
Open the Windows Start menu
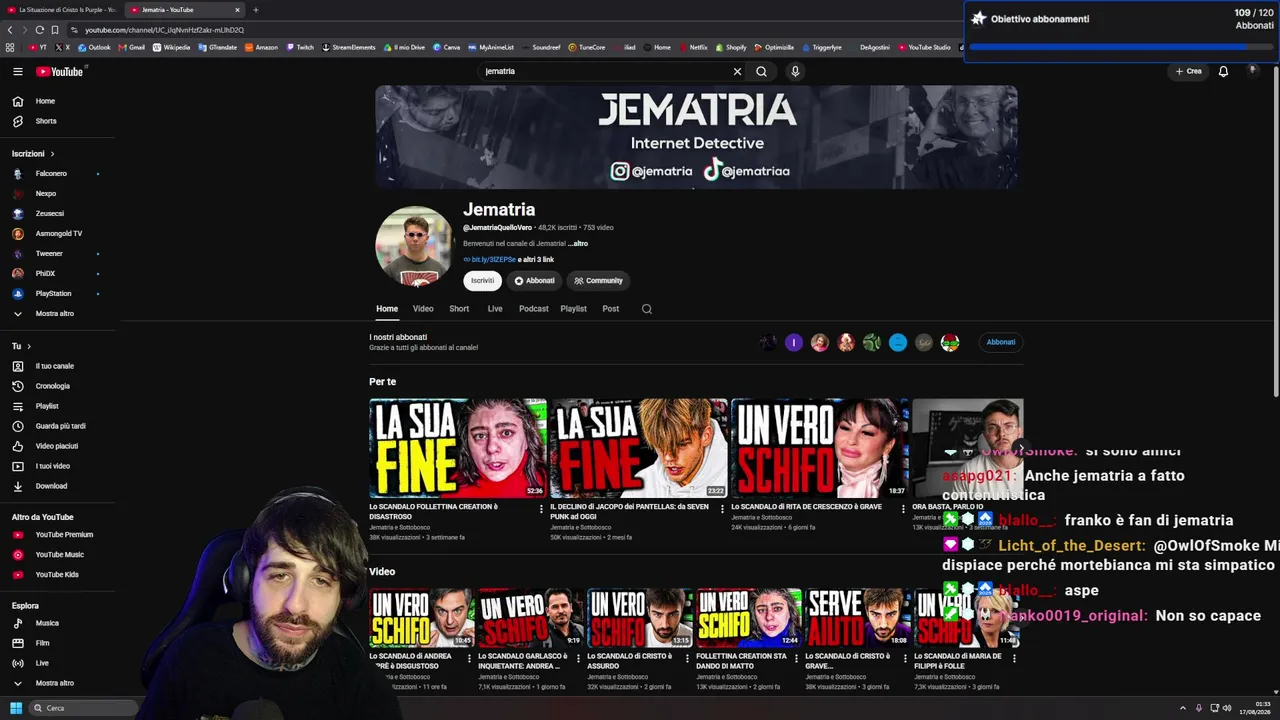(x=16, y=708)
